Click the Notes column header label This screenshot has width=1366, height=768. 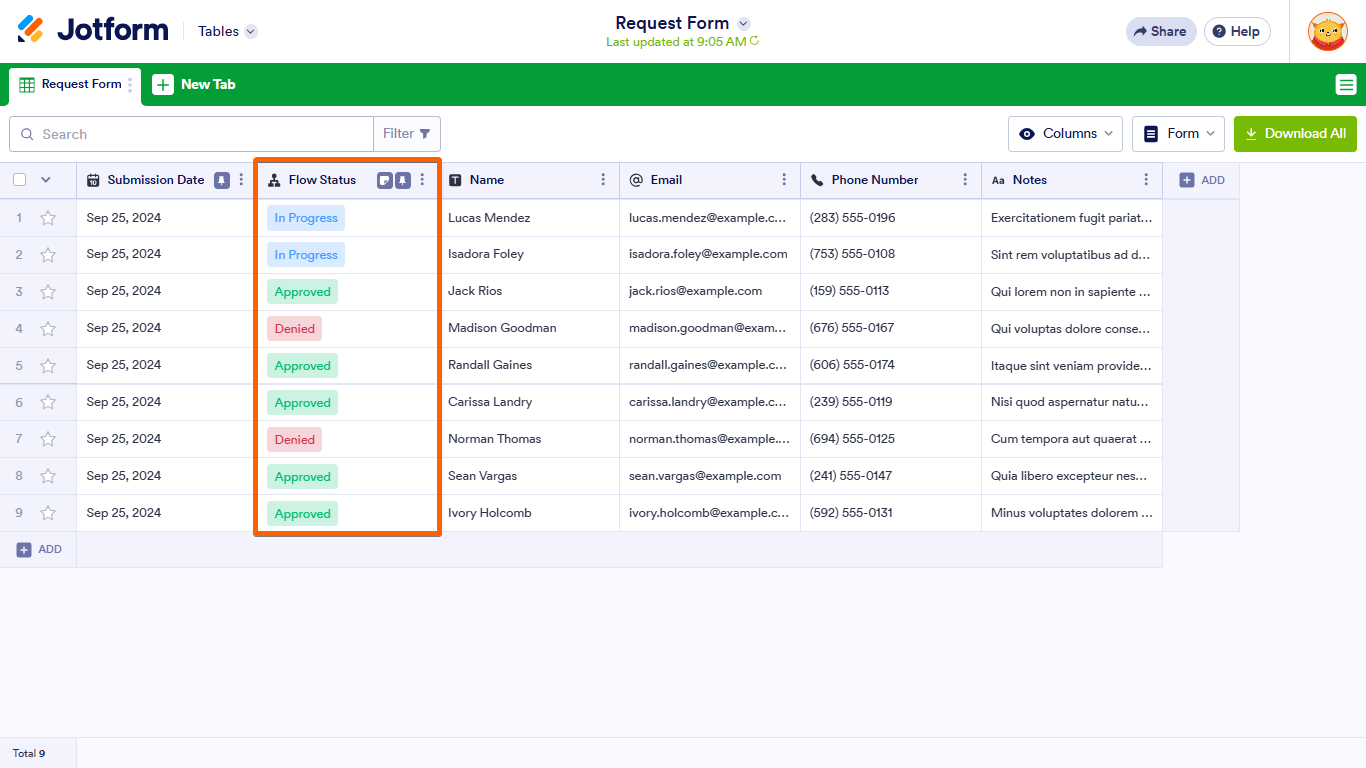(x=1030, y=180)
